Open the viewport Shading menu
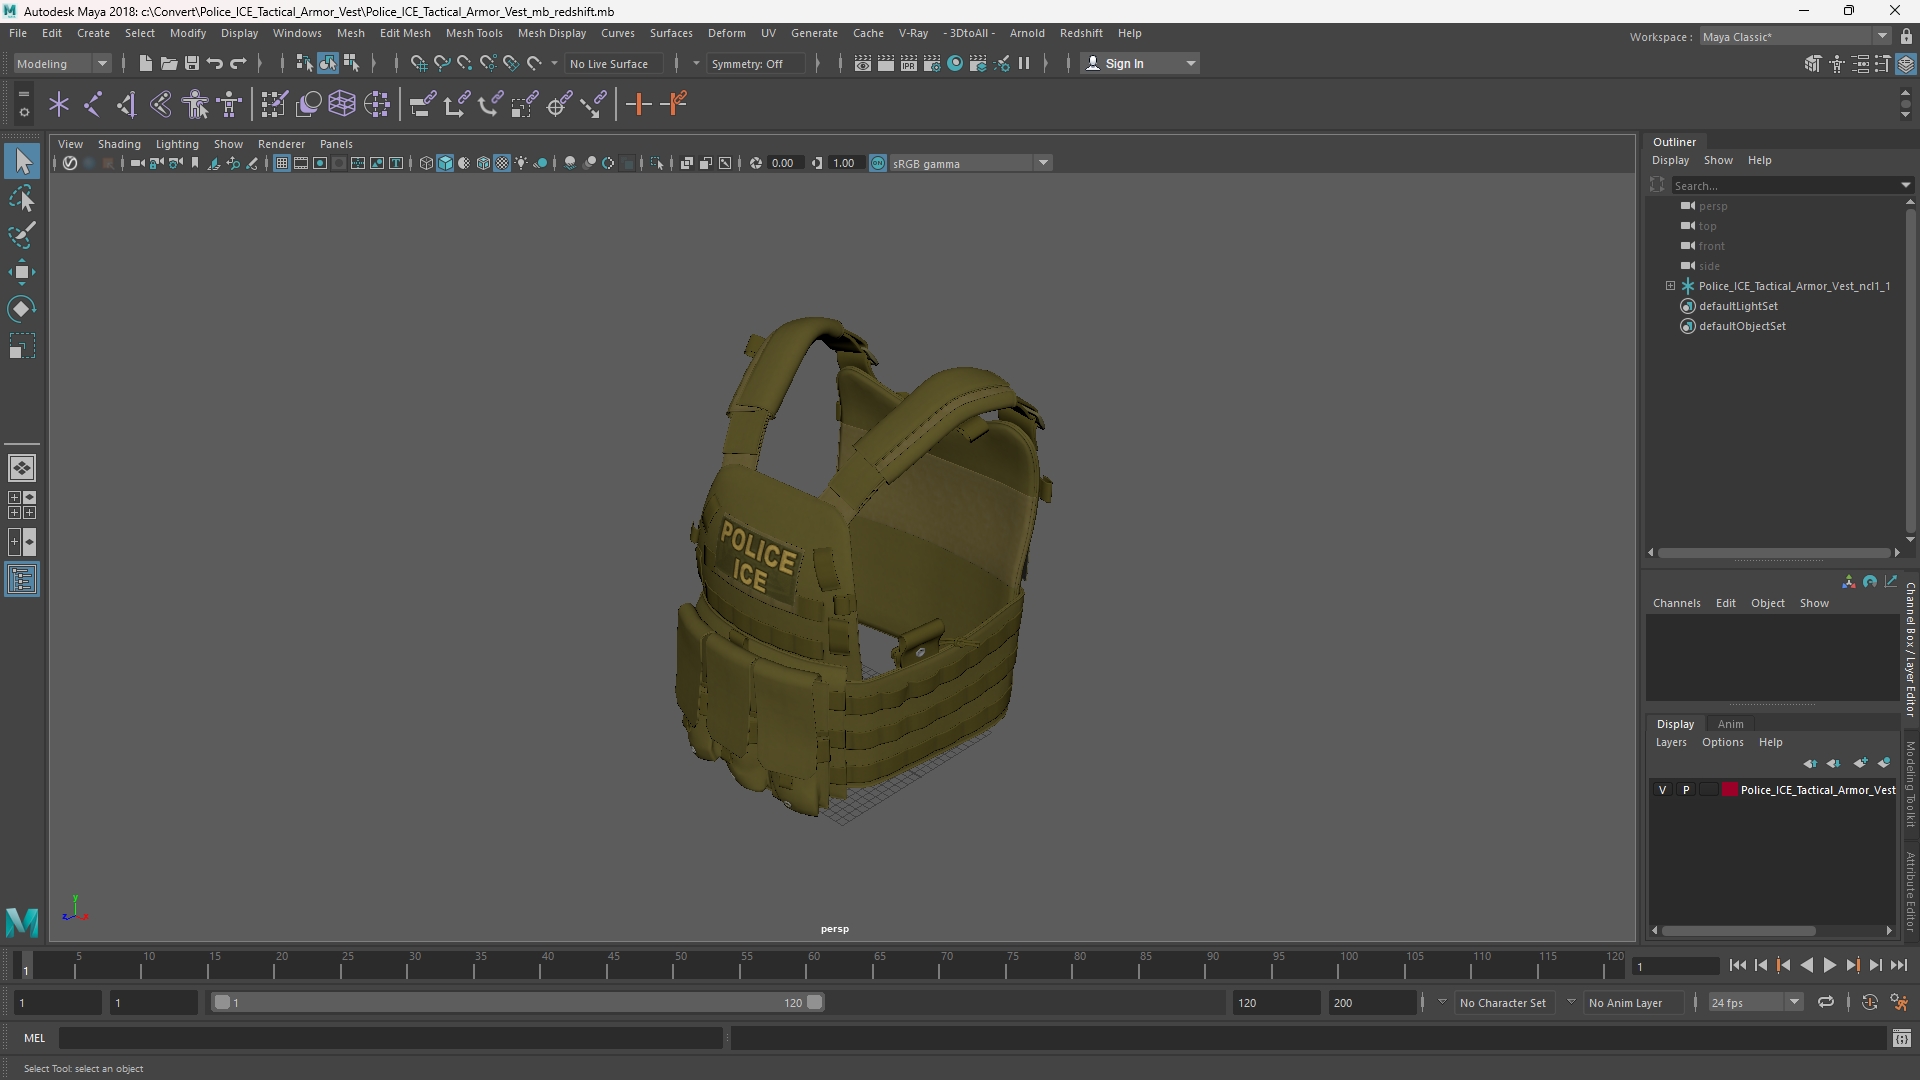Image resolution: width=1920 pixels, height=1080 pixels. (119, 144)
